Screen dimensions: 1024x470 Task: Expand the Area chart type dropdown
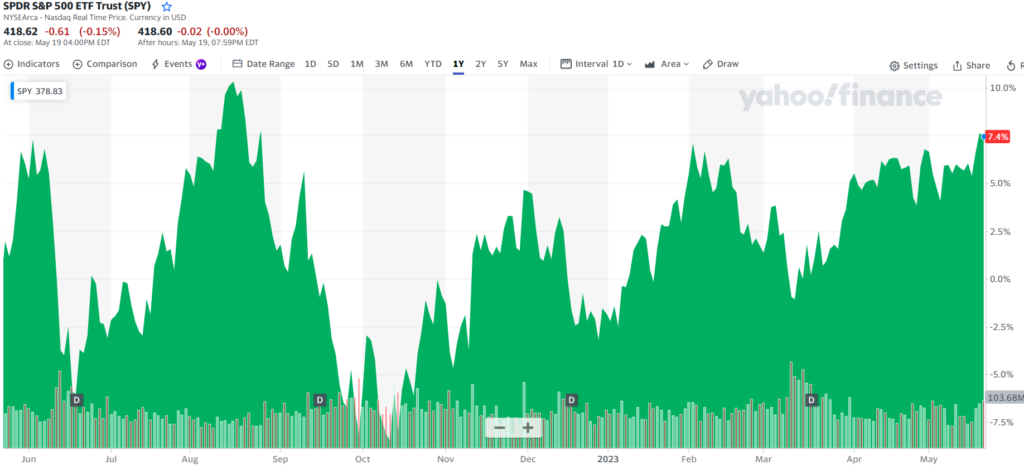pos(669,64)
